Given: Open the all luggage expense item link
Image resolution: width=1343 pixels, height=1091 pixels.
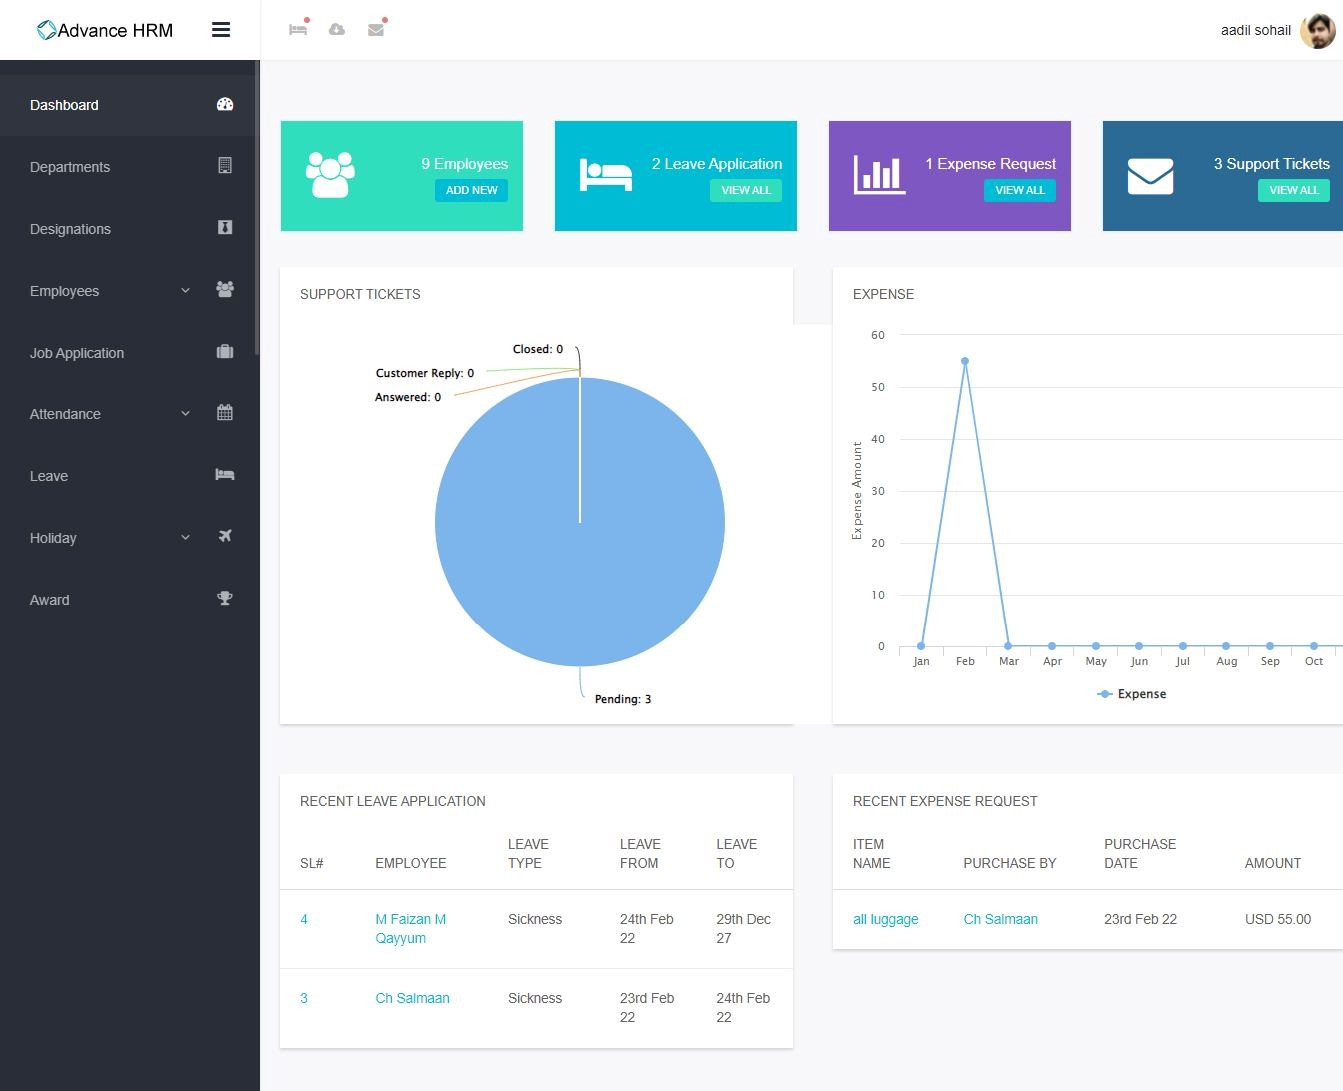Looking at the screenshot, I should point(885,919).
